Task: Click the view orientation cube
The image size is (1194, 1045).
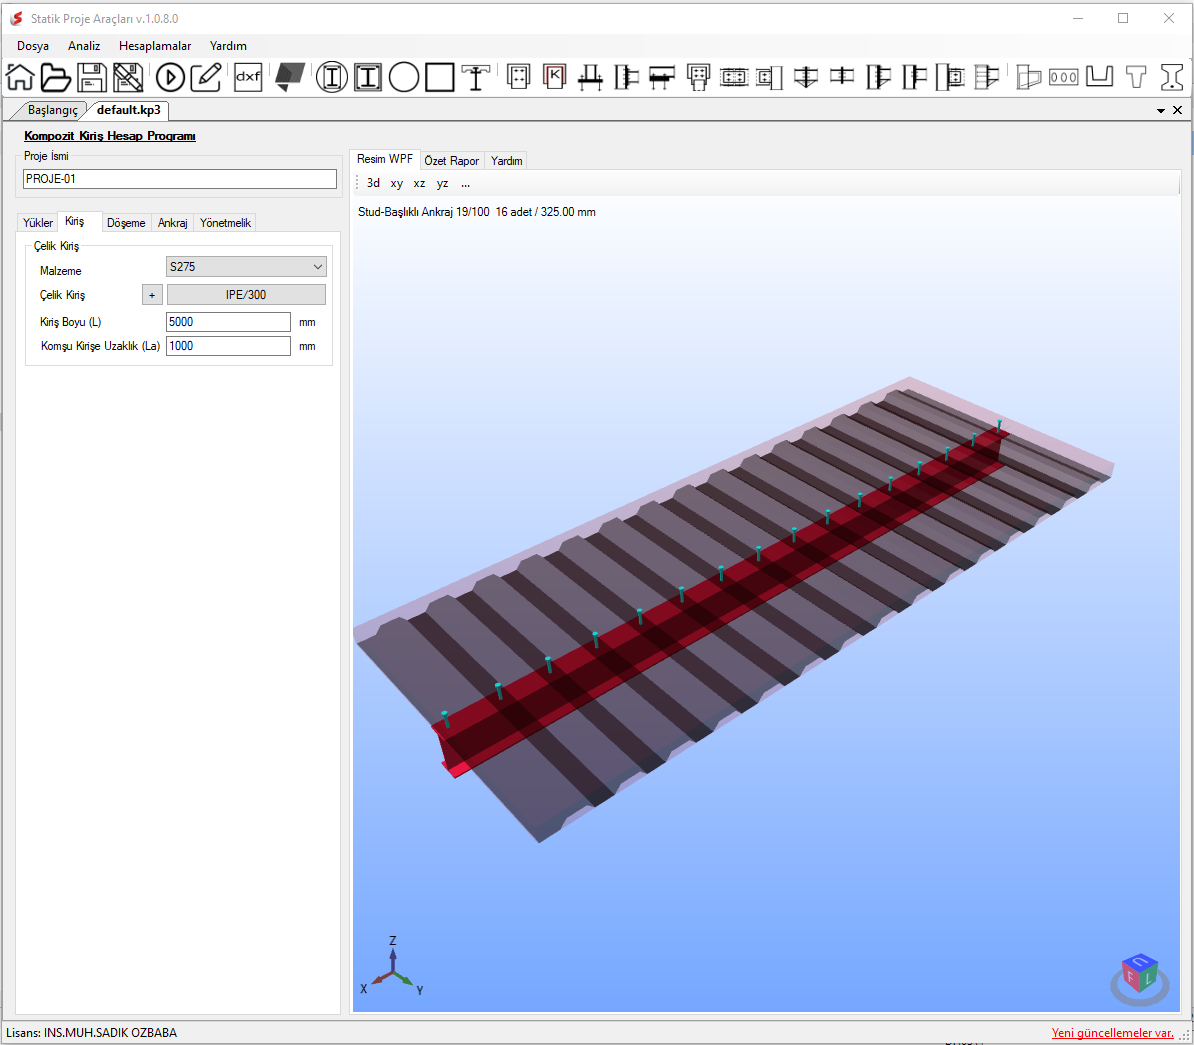Action: pyautogui.click(x=1140, y=977)
